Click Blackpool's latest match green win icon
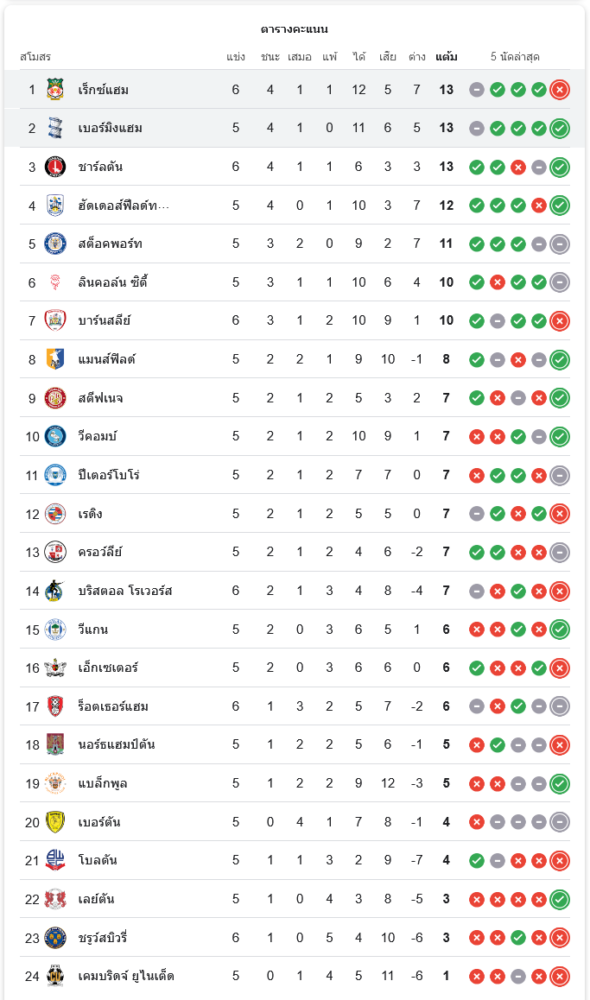The height and width of the screenshot is (1000, 590). (x=559, y=783)
